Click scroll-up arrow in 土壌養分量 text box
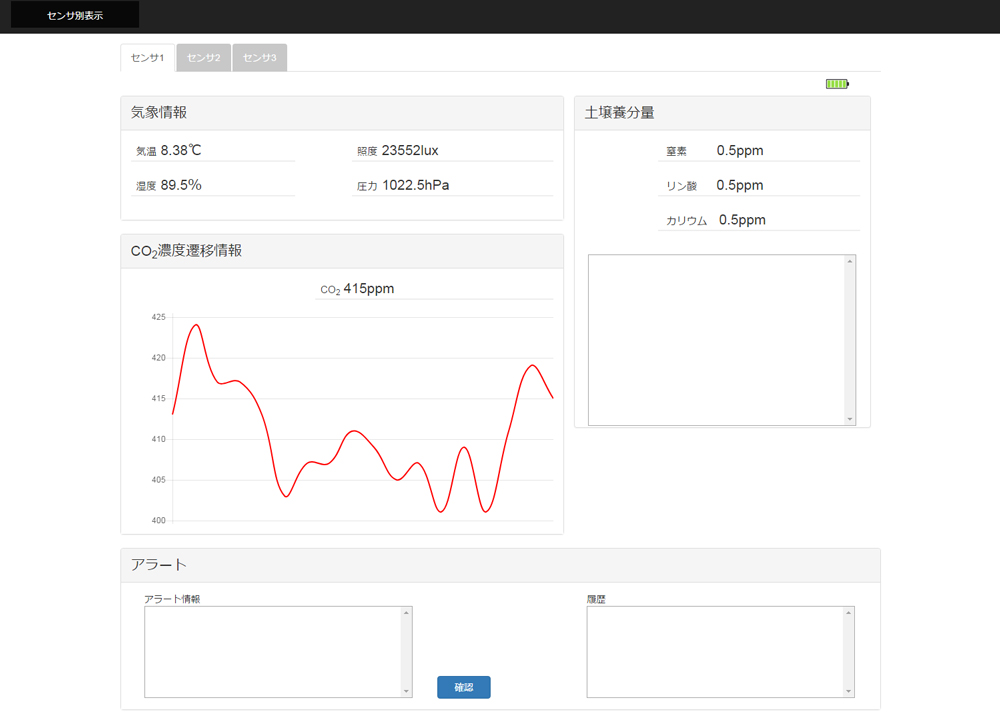The image size is (1000, 723). 850,262
